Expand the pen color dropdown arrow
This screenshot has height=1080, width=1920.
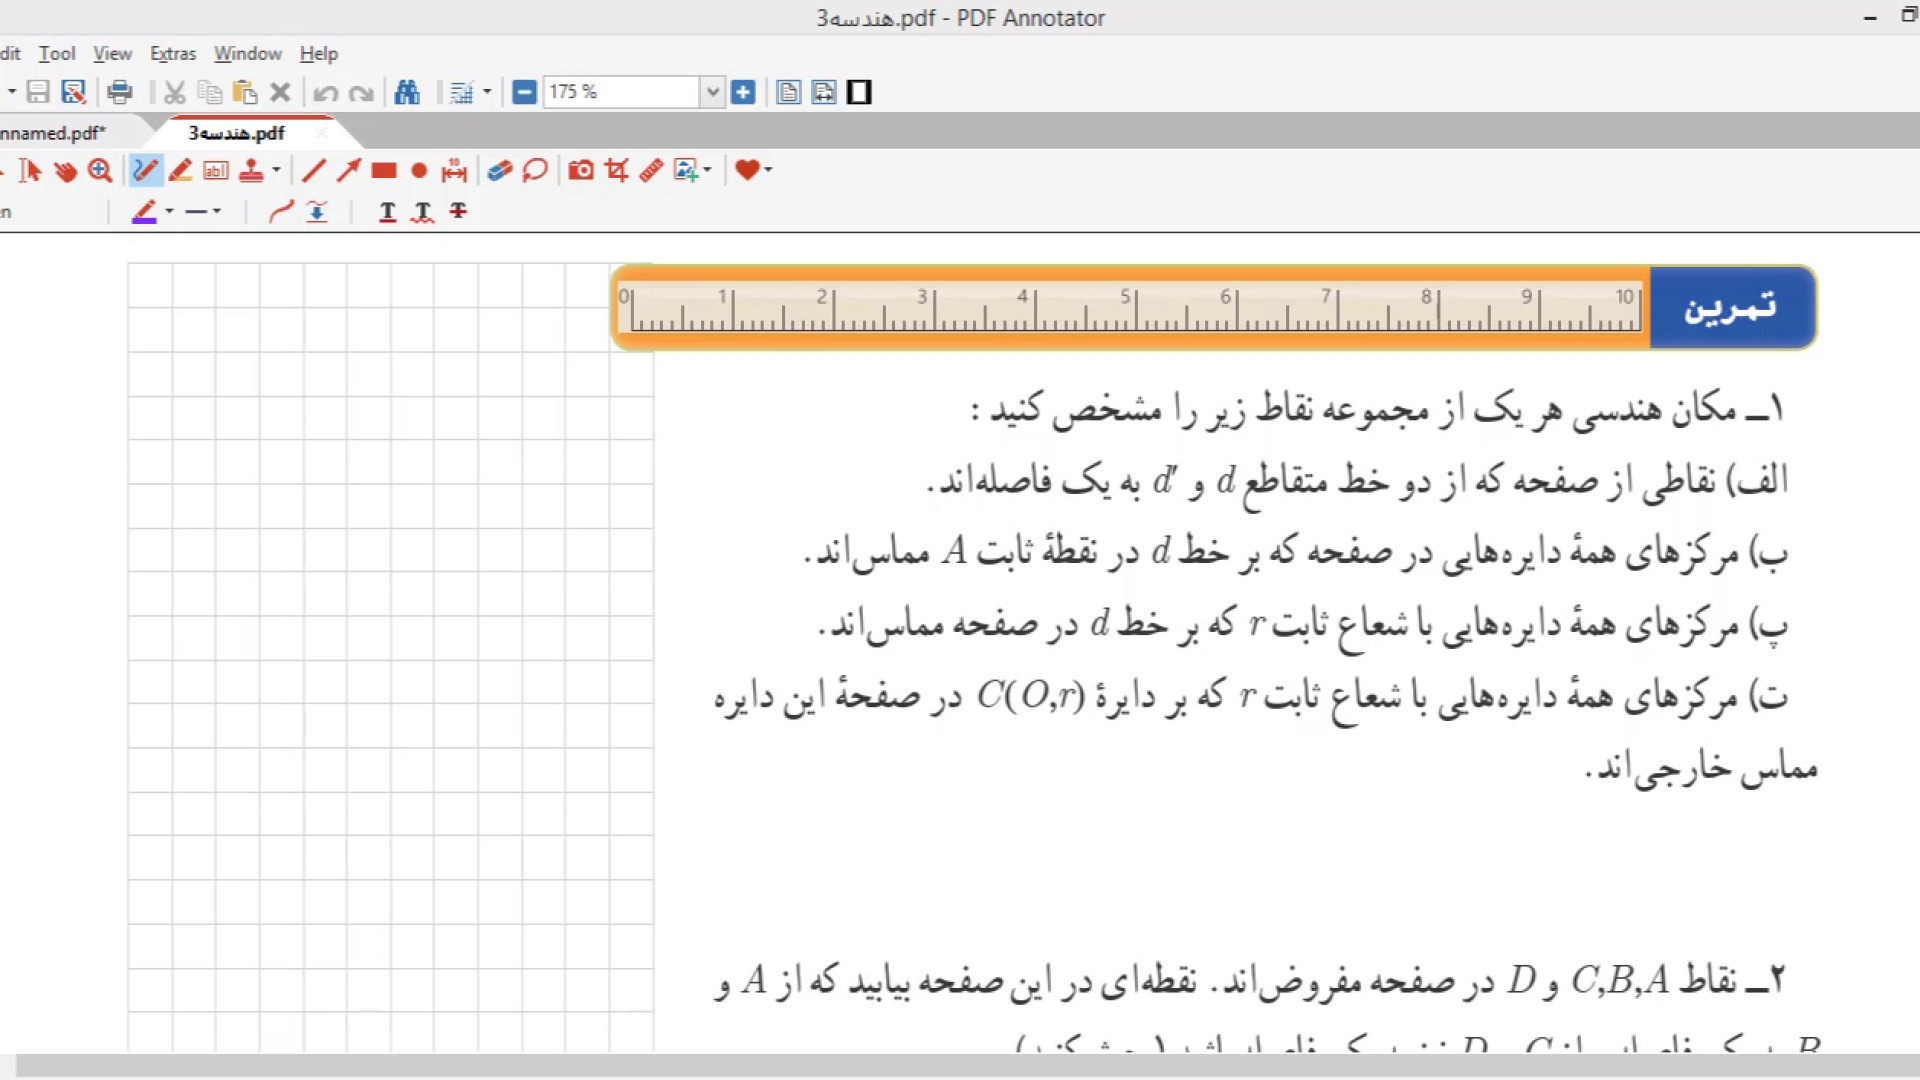pos(169,211)
